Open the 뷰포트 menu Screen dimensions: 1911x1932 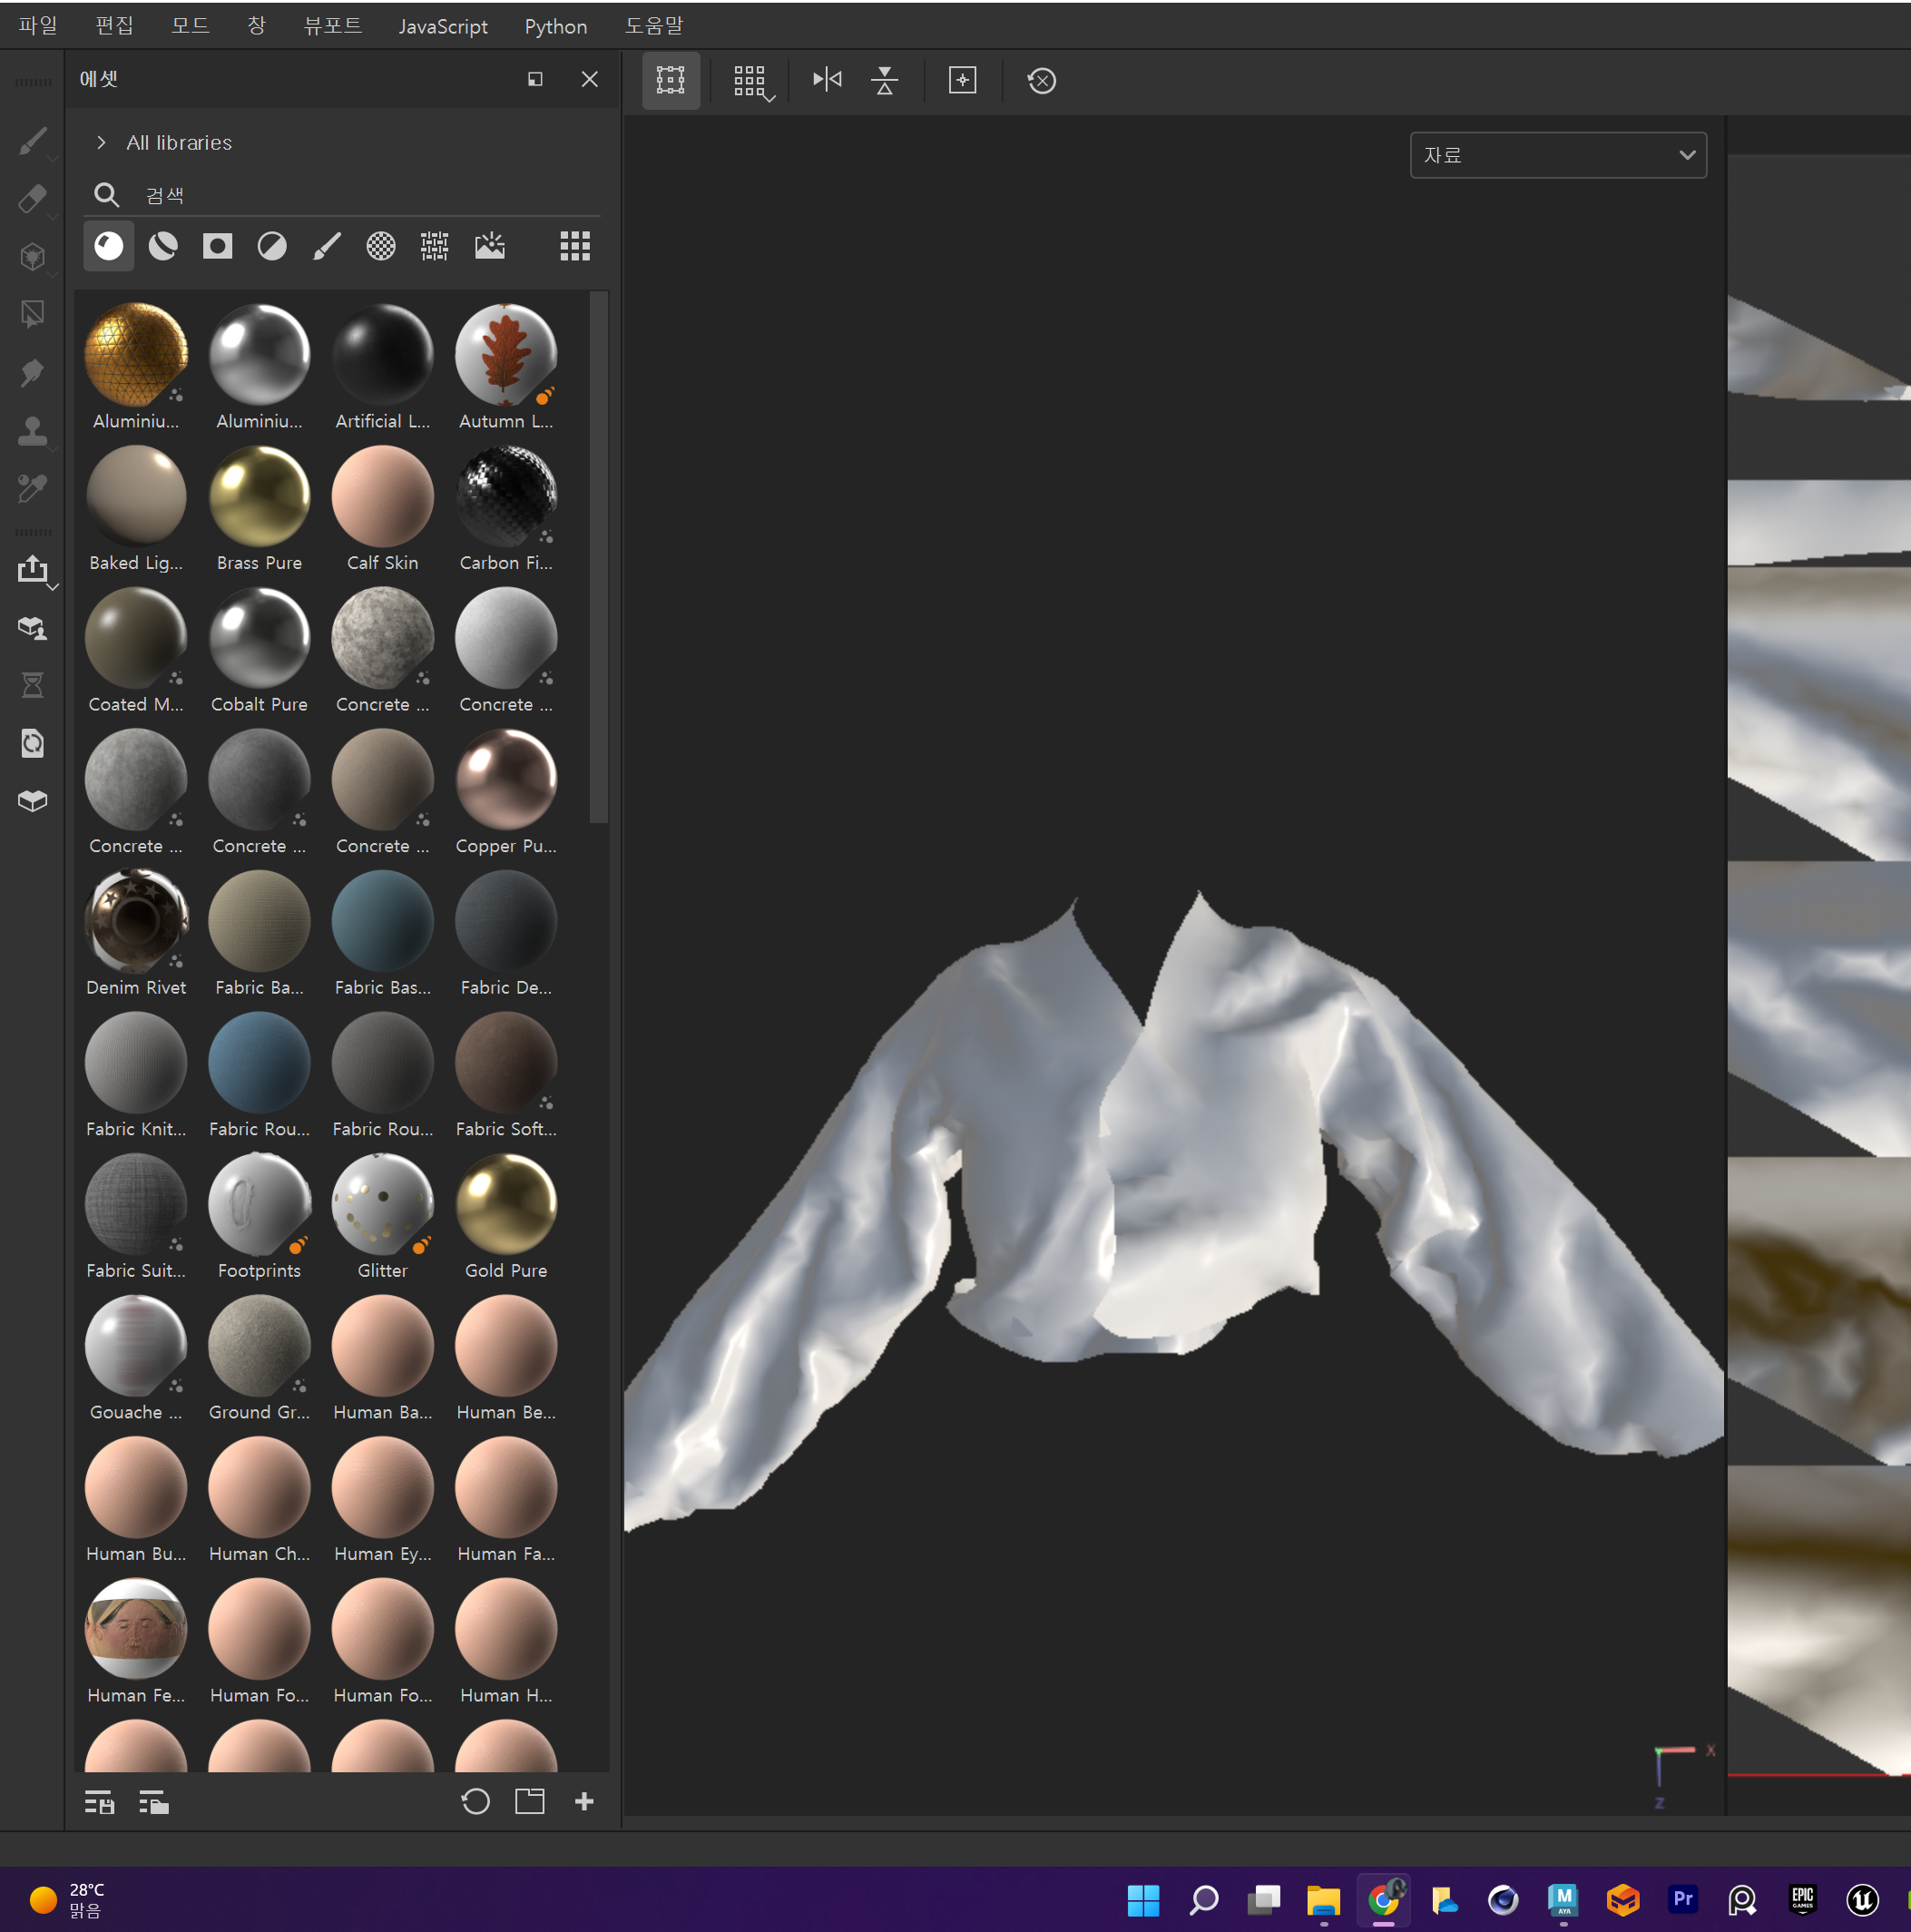click(332, 26)
